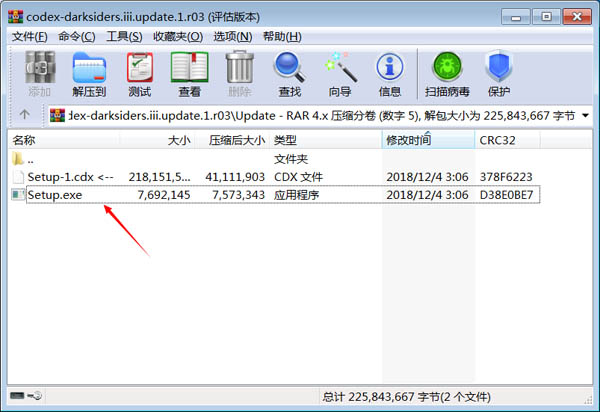Click the drive icon in status bar
600x412 pixels.
click(17, 395)
